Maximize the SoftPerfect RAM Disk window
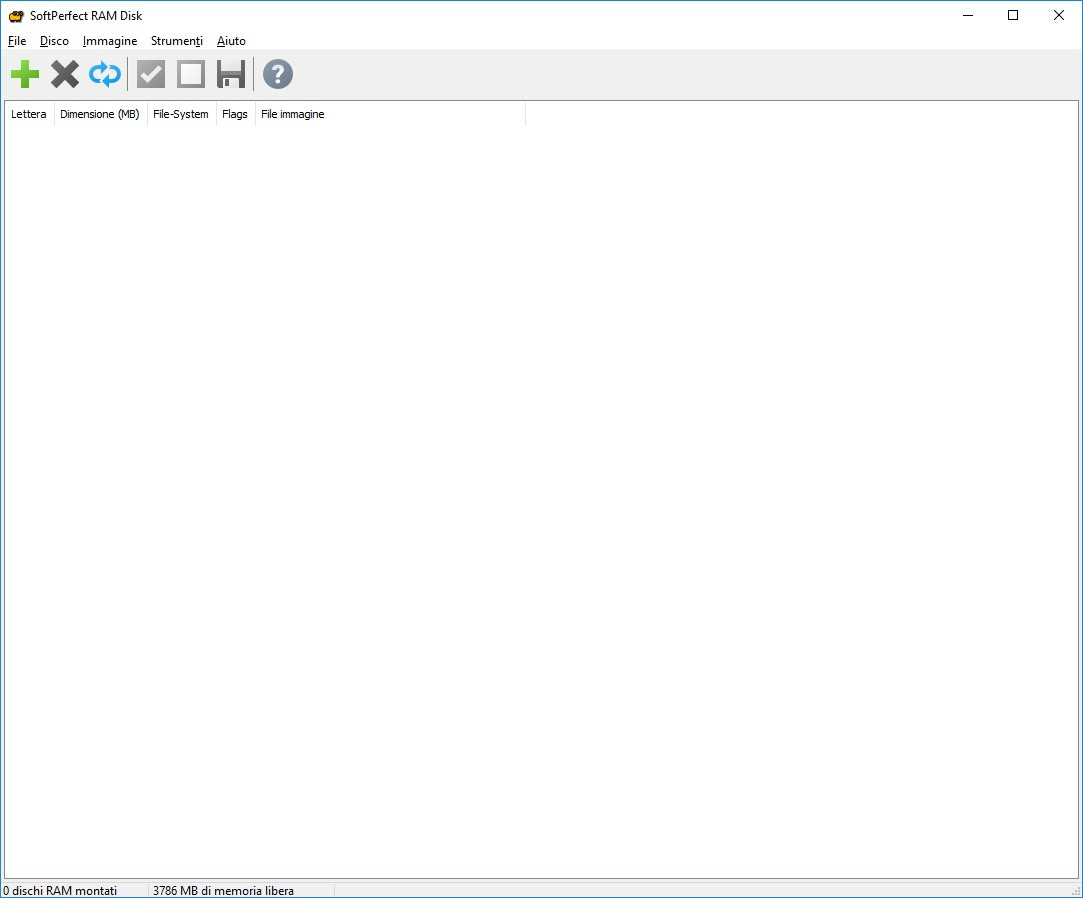 tap(1013, 15)
